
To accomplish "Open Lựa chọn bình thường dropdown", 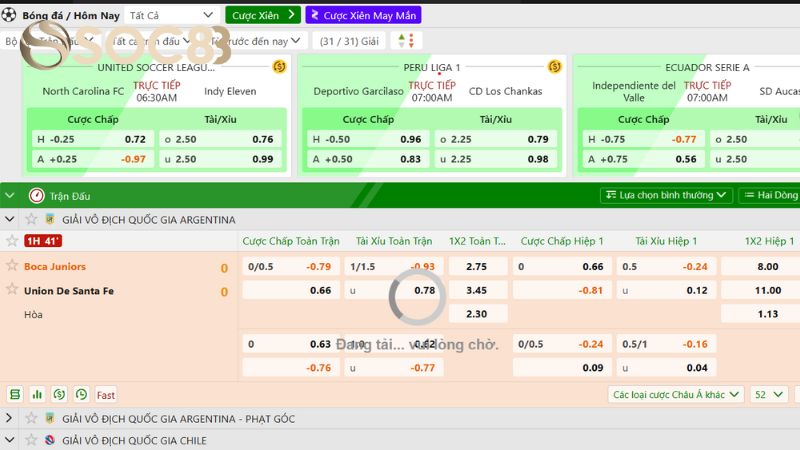I will [666, 195].
